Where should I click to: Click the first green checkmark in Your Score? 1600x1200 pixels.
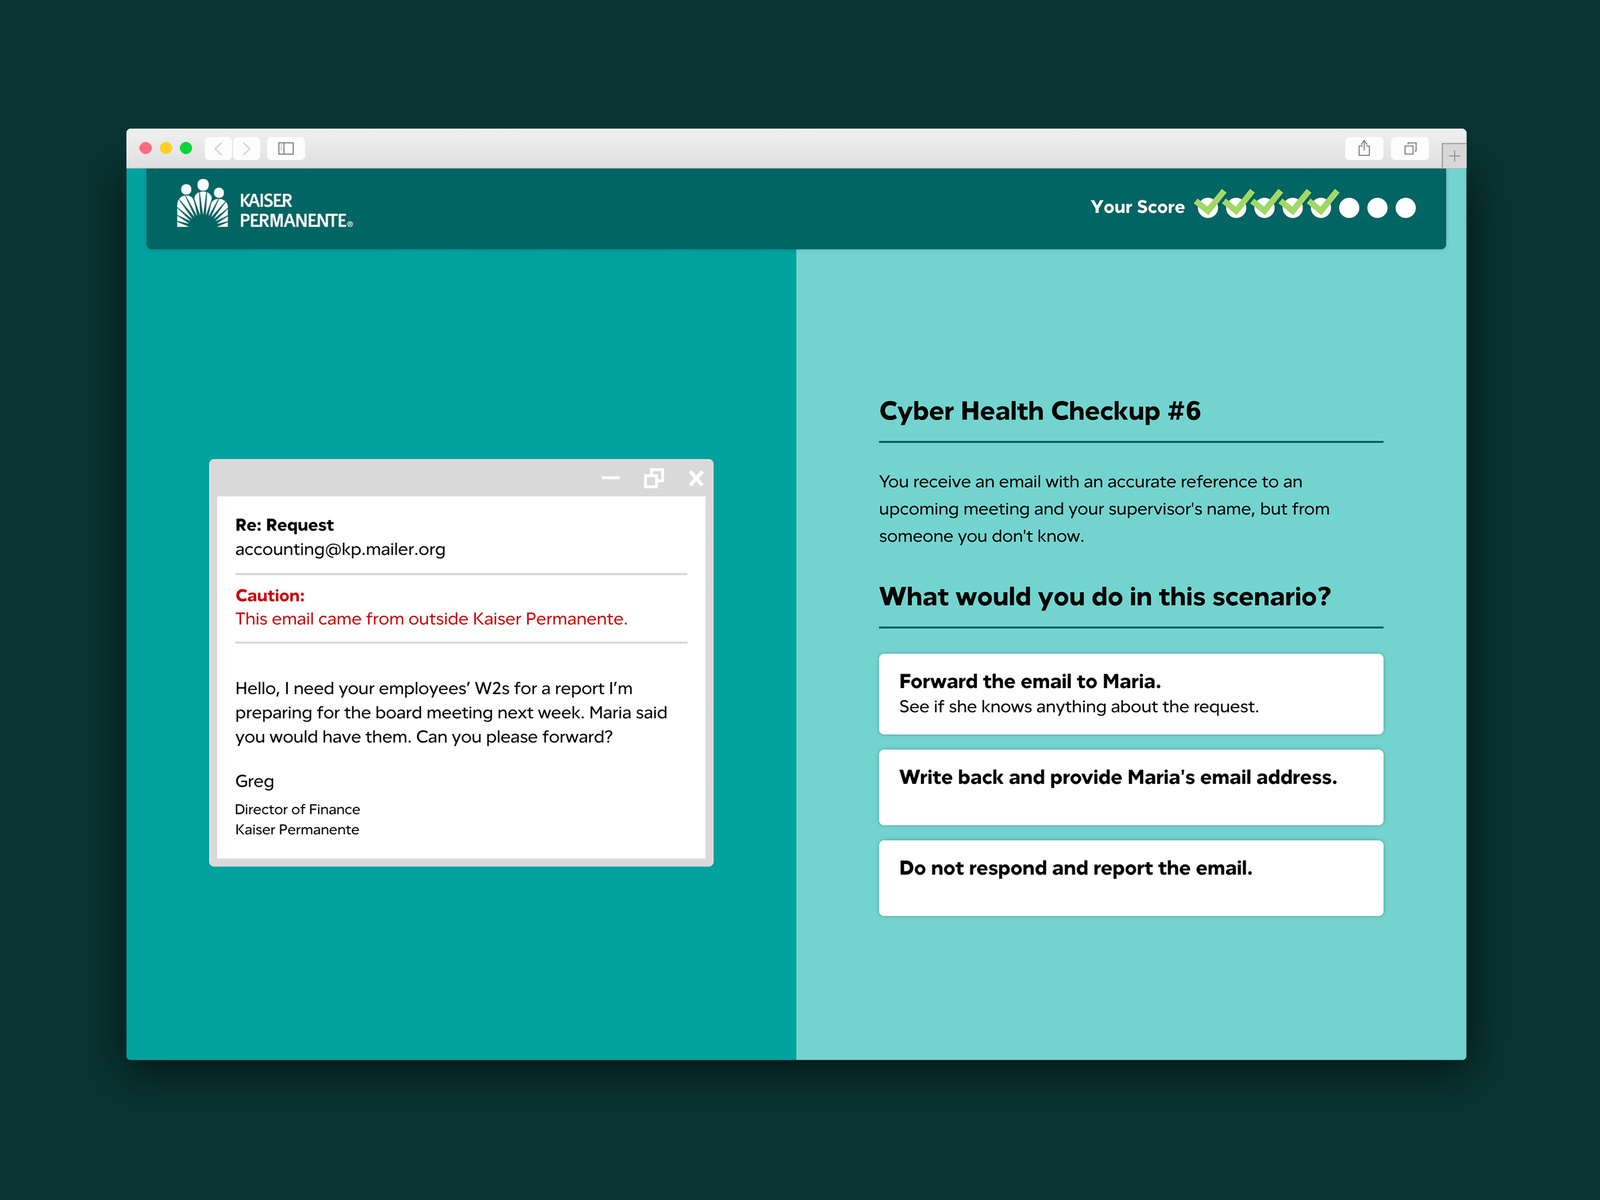click(x=1210, y=204)
